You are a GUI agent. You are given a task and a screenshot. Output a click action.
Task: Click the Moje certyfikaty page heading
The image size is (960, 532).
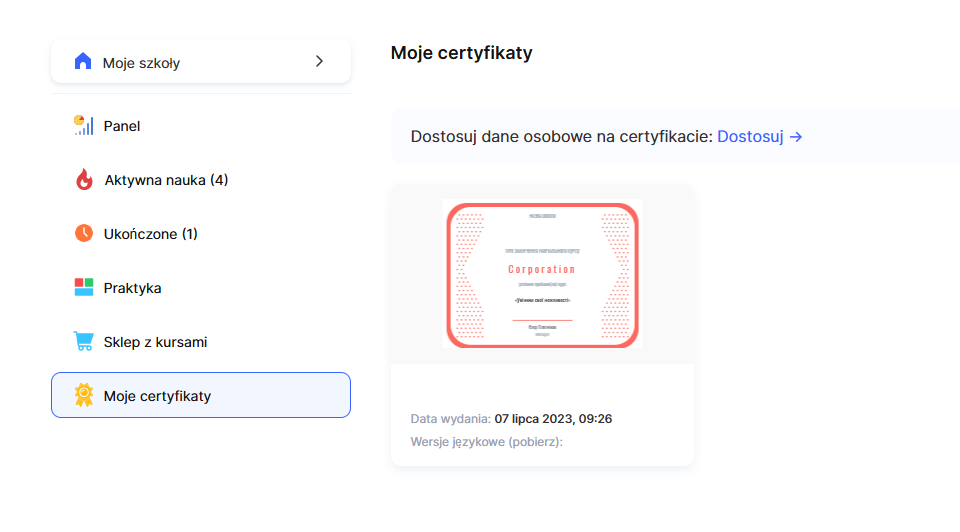(x=461, y=53)
